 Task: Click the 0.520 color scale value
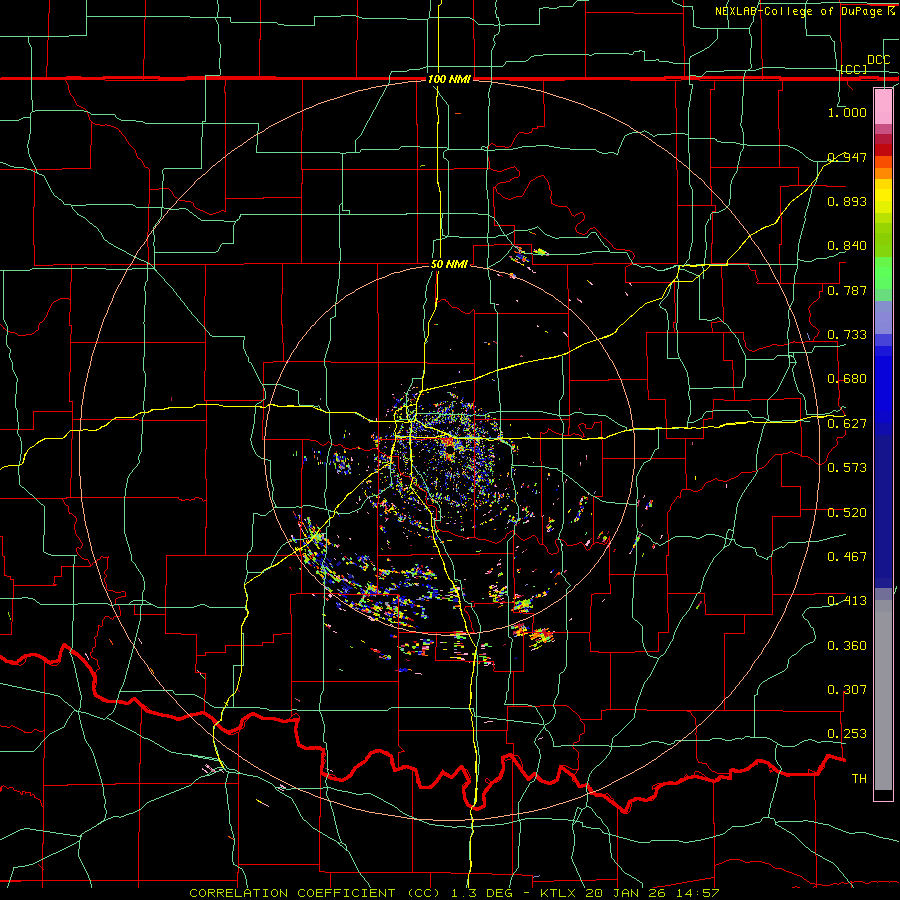[x=847, y=512]
